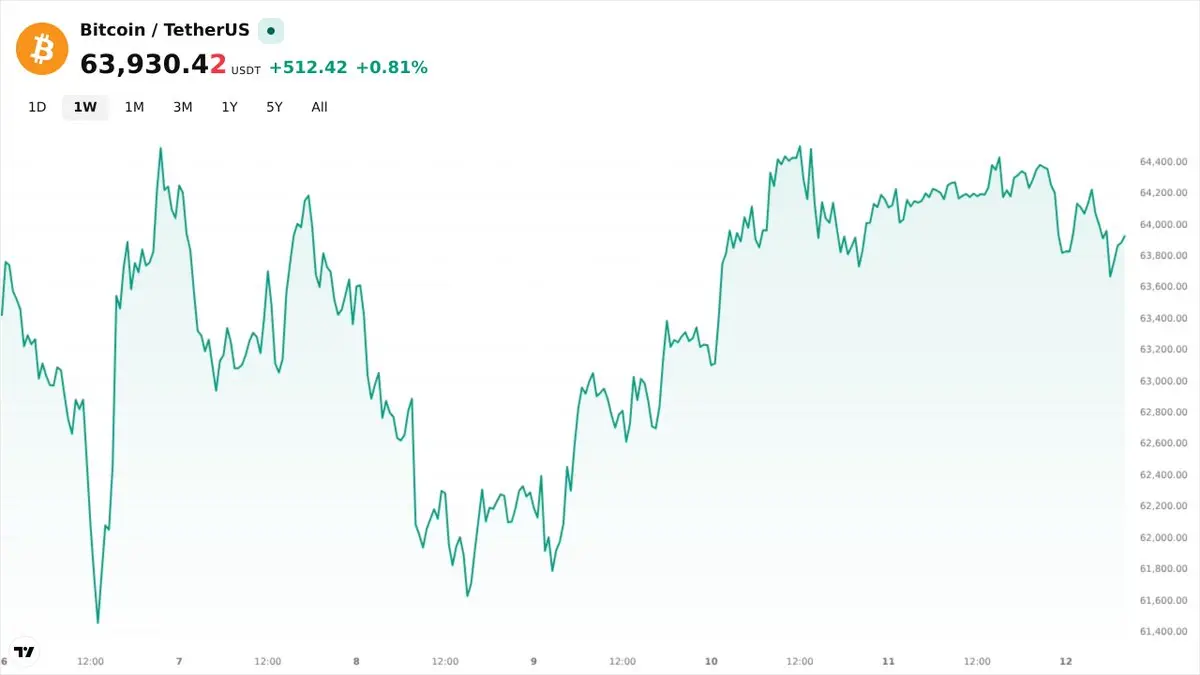
Task: Switch to the 1M time range
Action: pos(134,107)
